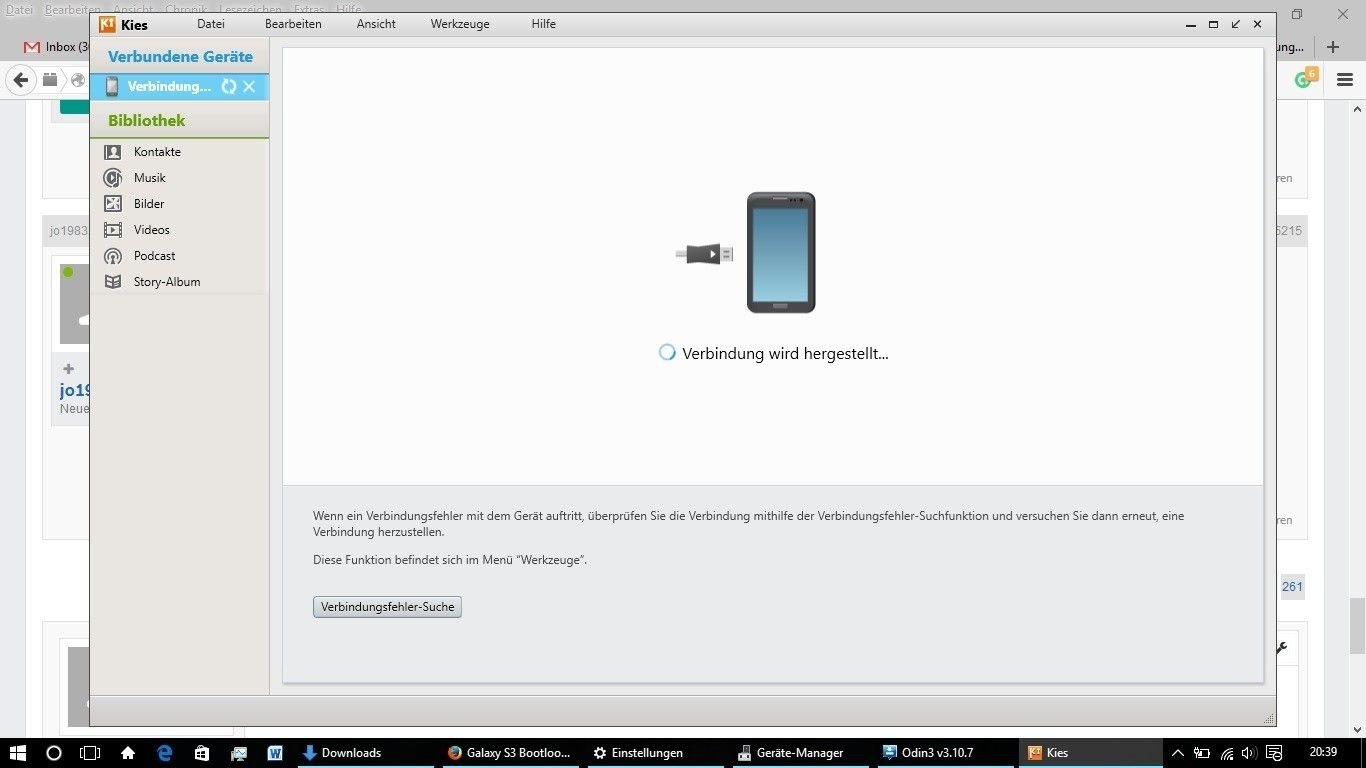Click the smartphone illustration in the center

click(781, 253)
